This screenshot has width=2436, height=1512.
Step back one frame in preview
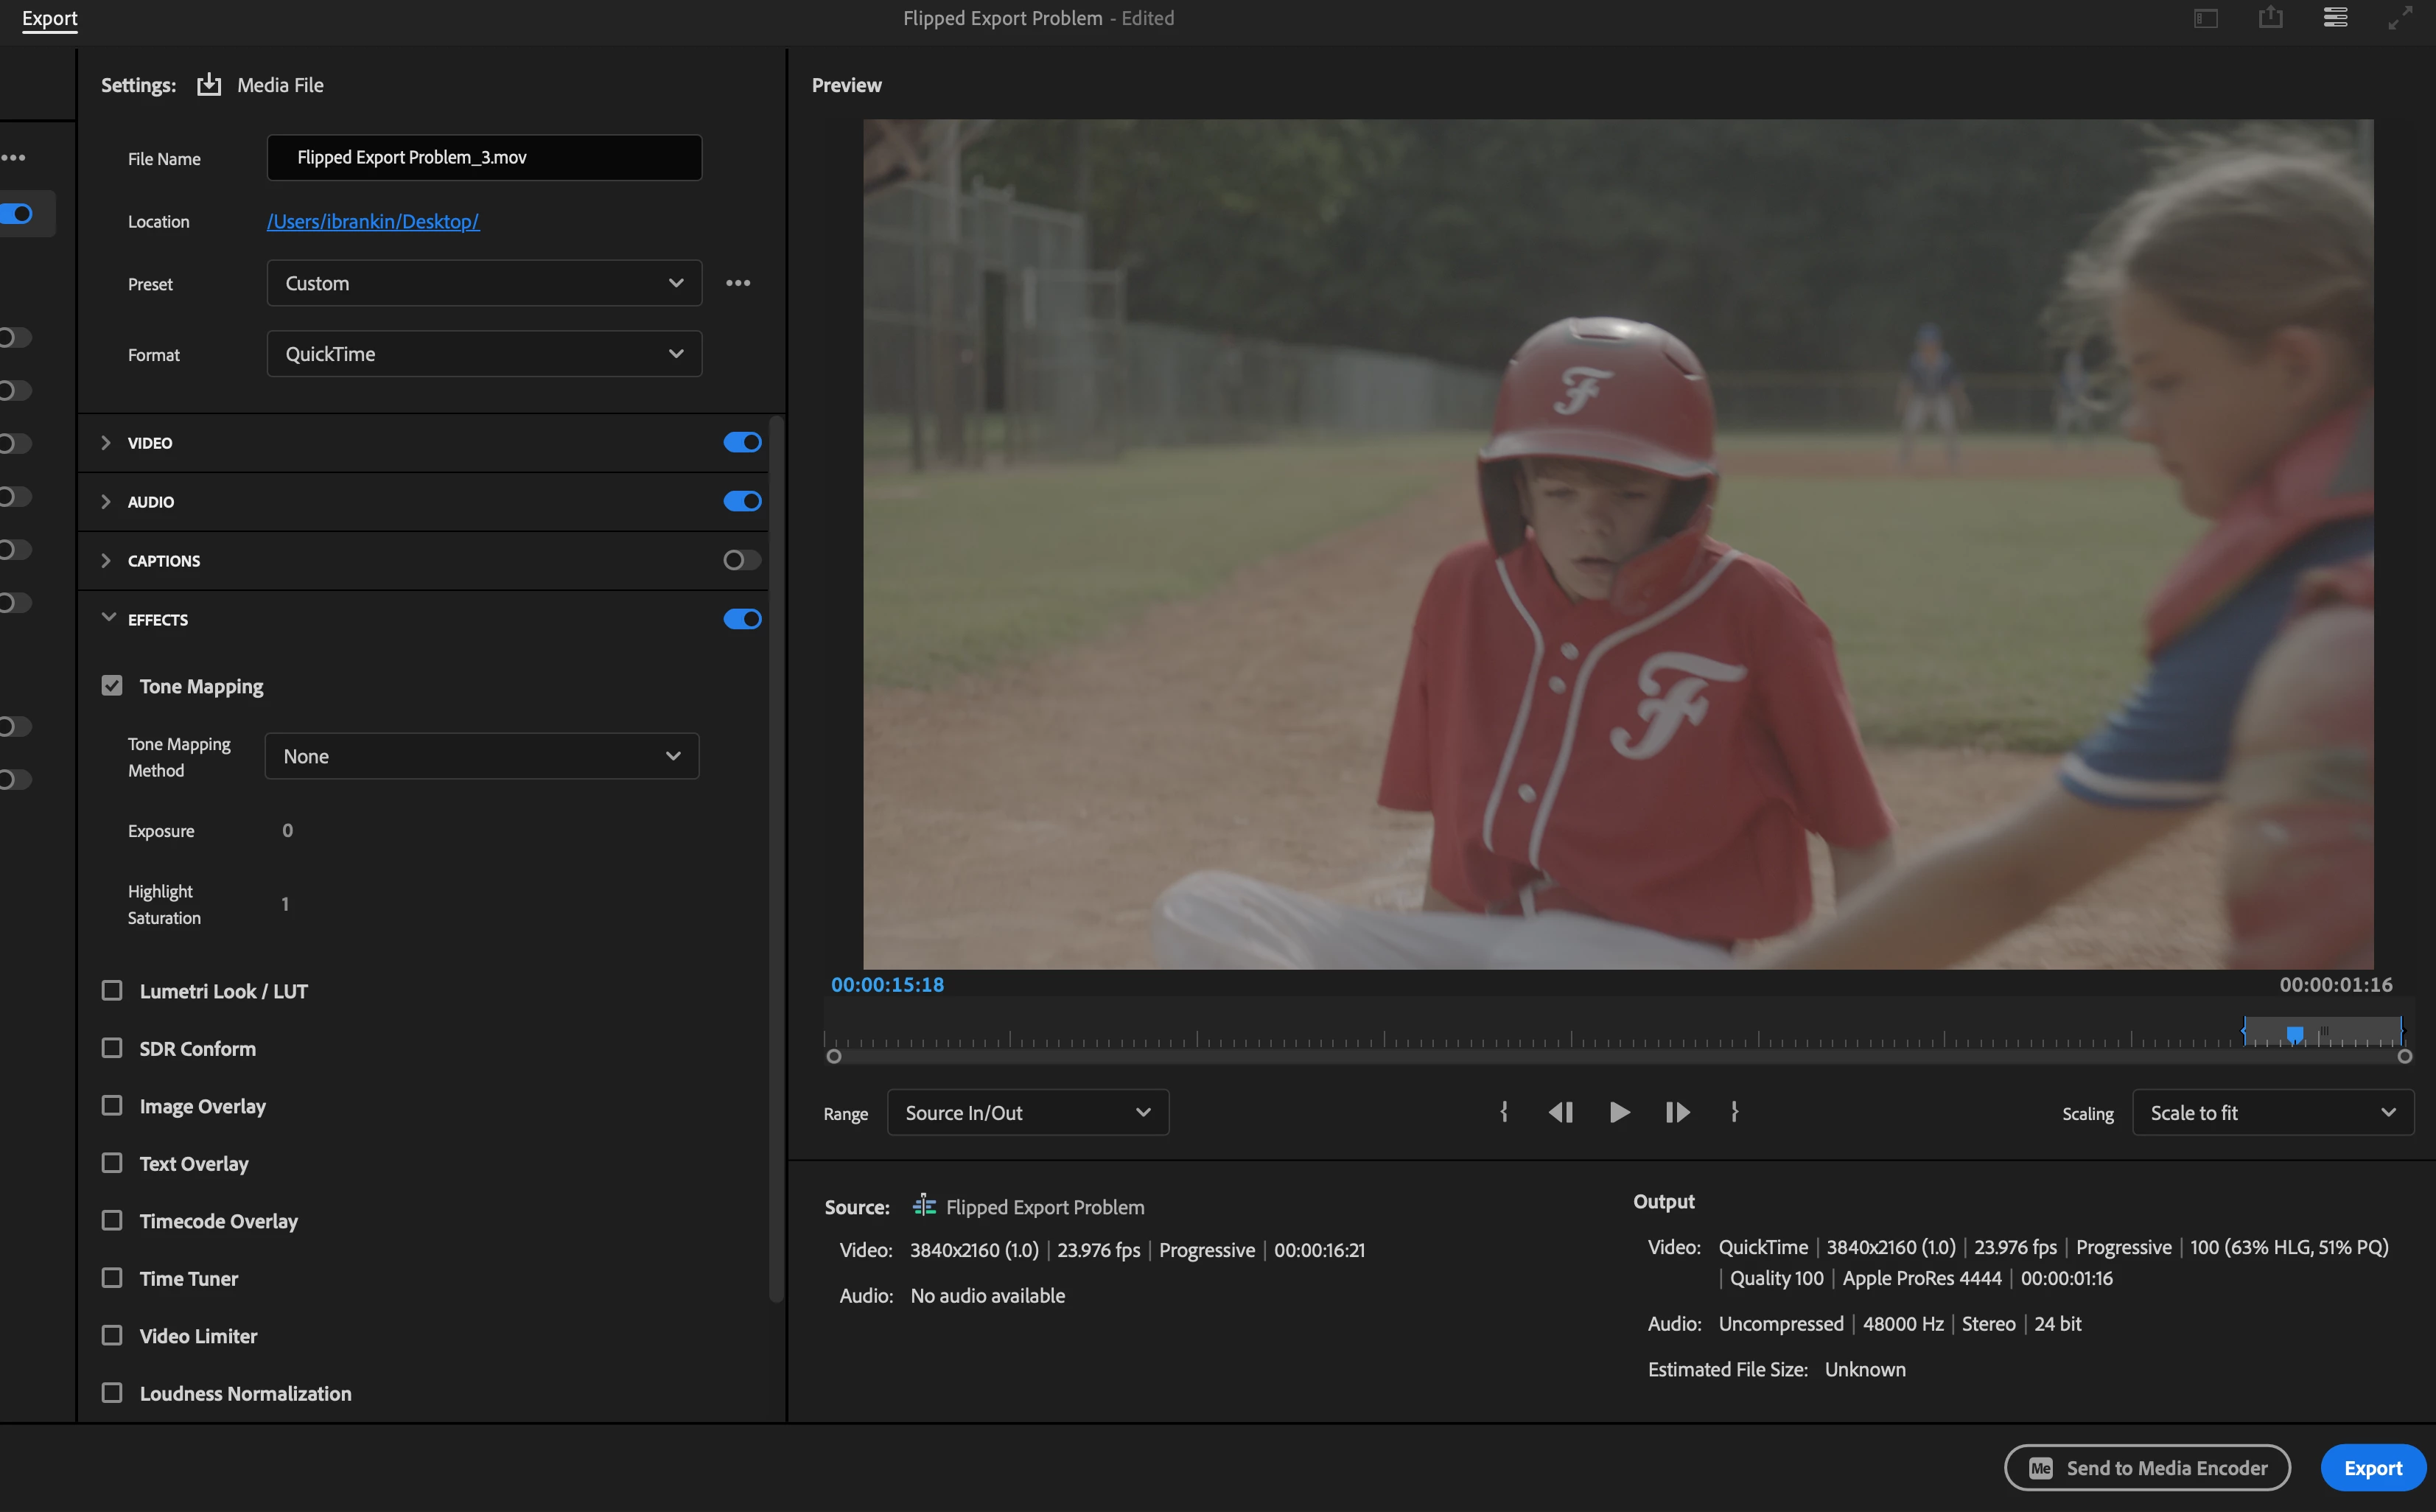(x=1561, y=1112)
